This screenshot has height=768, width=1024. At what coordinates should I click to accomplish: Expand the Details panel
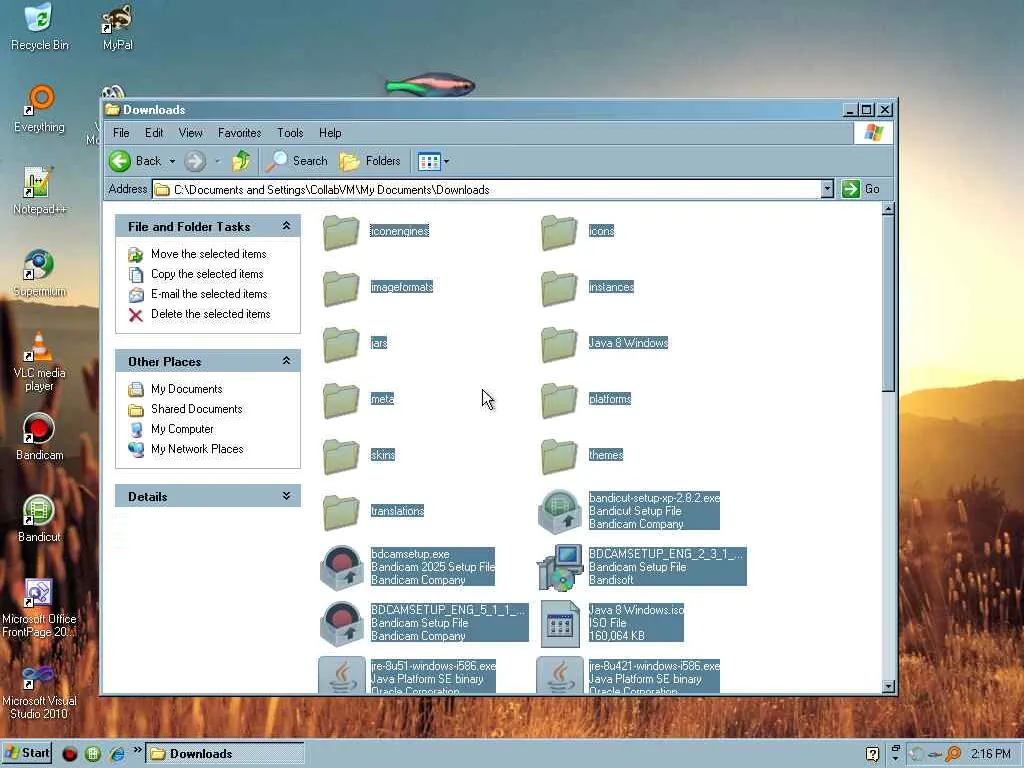click(286, 496)
